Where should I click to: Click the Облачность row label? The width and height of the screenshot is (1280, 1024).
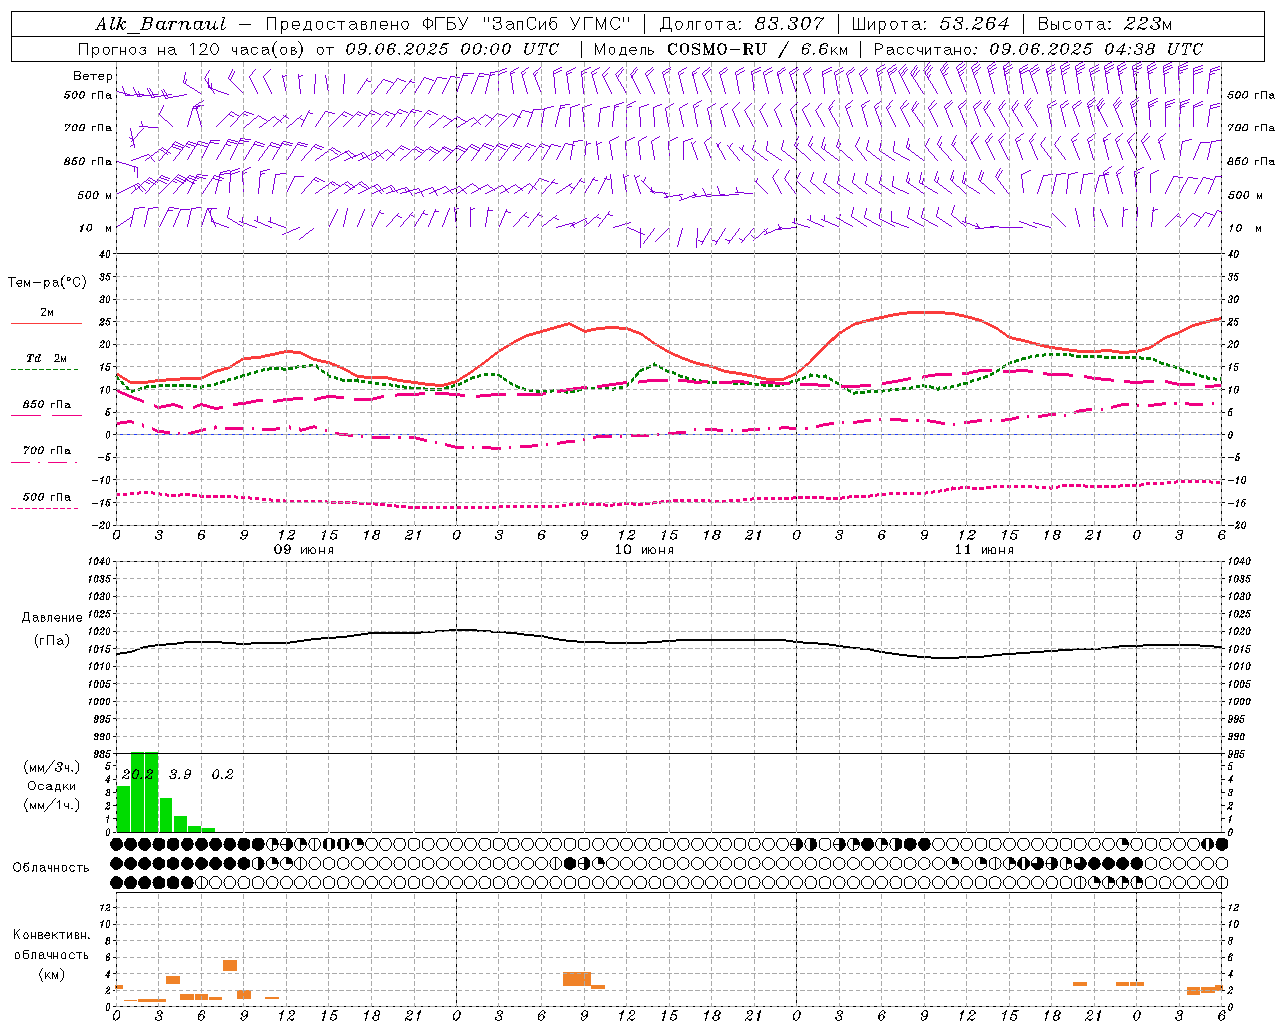(51, 868)
